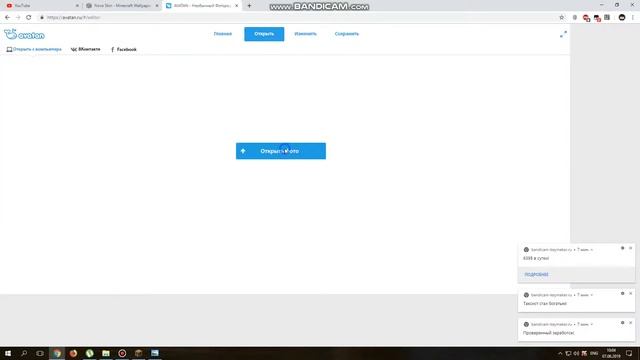The height and width of the screenshot is (360, 640).
Task: Choose 'Открыть с компьютера' option
Action: (x=34, y=49)
